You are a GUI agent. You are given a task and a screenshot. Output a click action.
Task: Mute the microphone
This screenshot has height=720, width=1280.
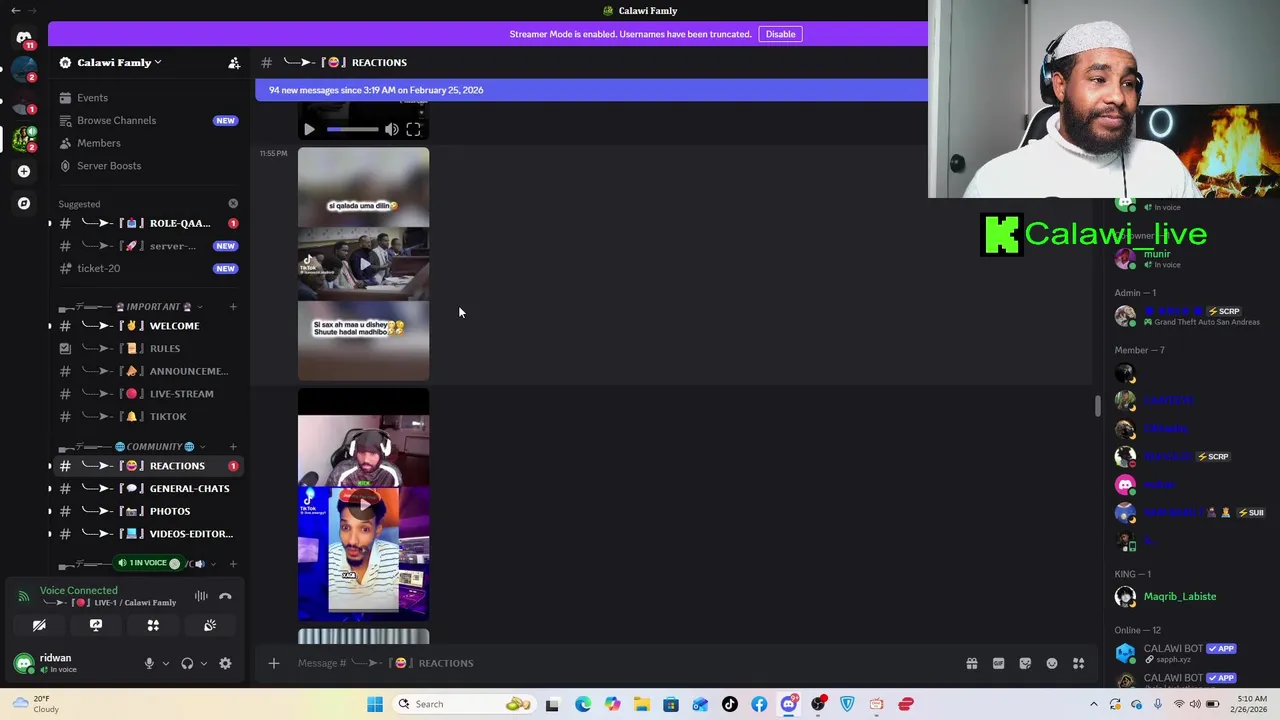[149, 663]
